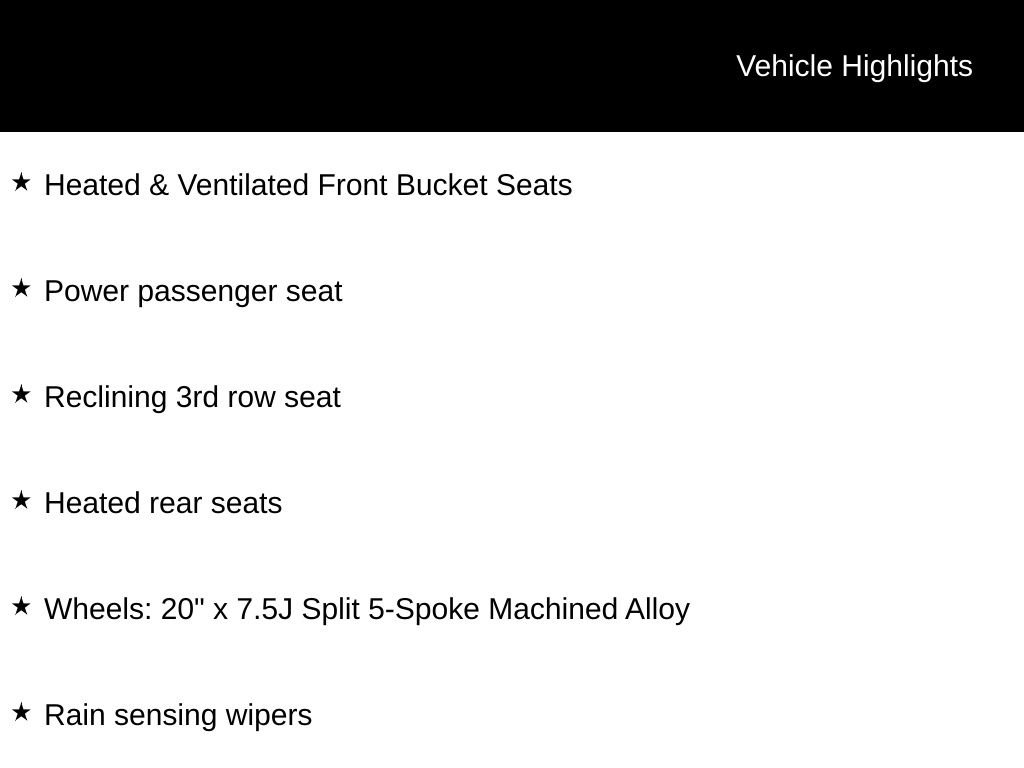Click the star beside Heated & Ventilated Front Bucket Seats
The width and height of the screenshot is (1024, 768).
21,182
